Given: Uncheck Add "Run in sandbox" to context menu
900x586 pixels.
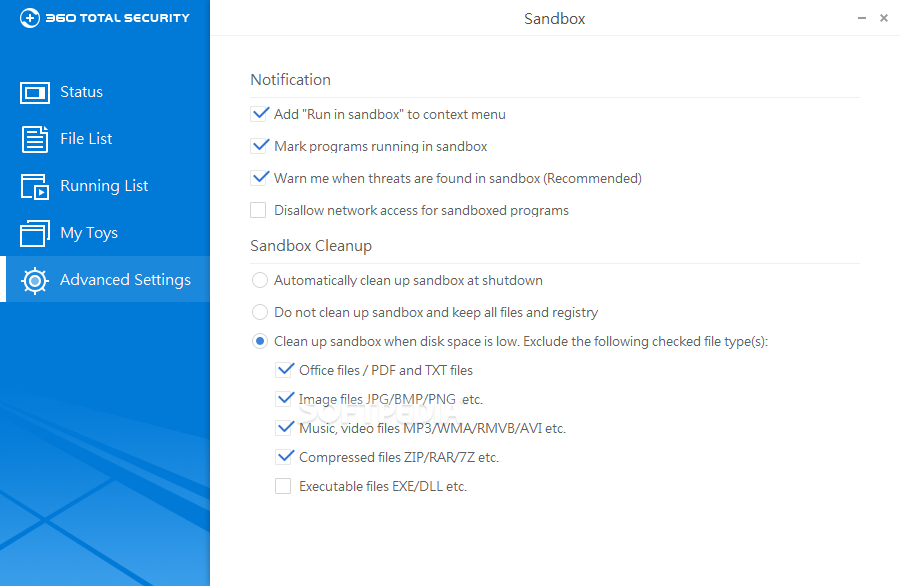Looking at the screenshot, I should point(259,114).
